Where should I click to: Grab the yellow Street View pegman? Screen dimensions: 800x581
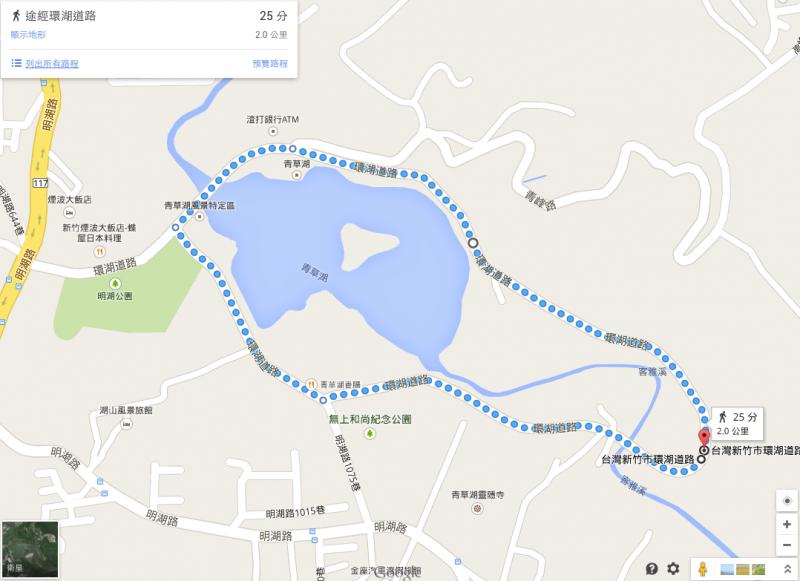[x=703, y=569]
